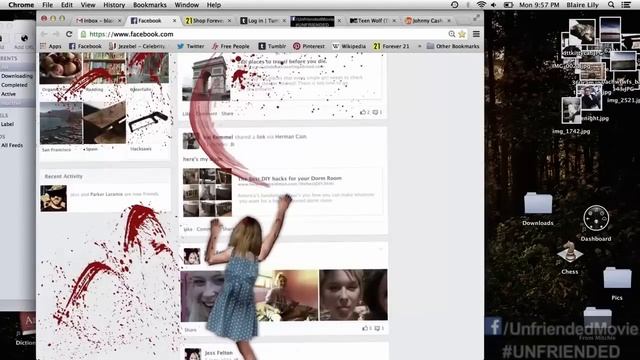Open the Apps bookmarks shortcut
Image resolution: width=640 pixels, height=360 pixels.
pyautogui.click(x=51, y=46)
